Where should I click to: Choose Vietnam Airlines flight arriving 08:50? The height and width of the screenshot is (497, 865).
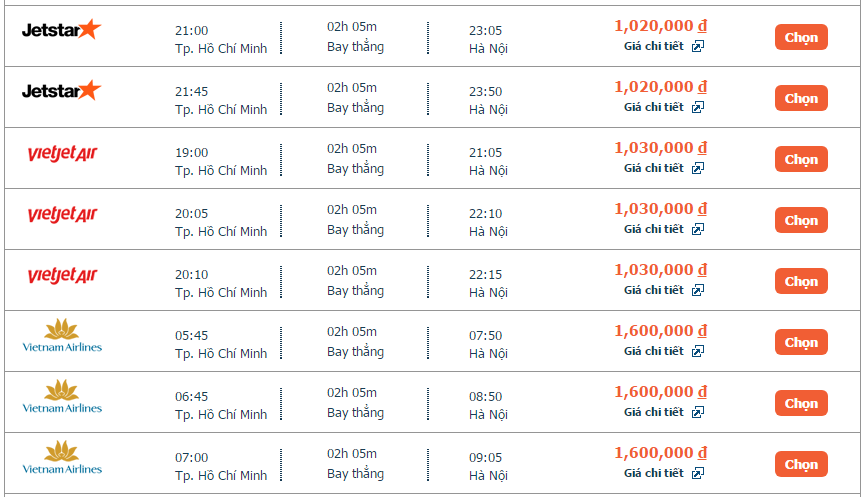[x=801, y=404]
